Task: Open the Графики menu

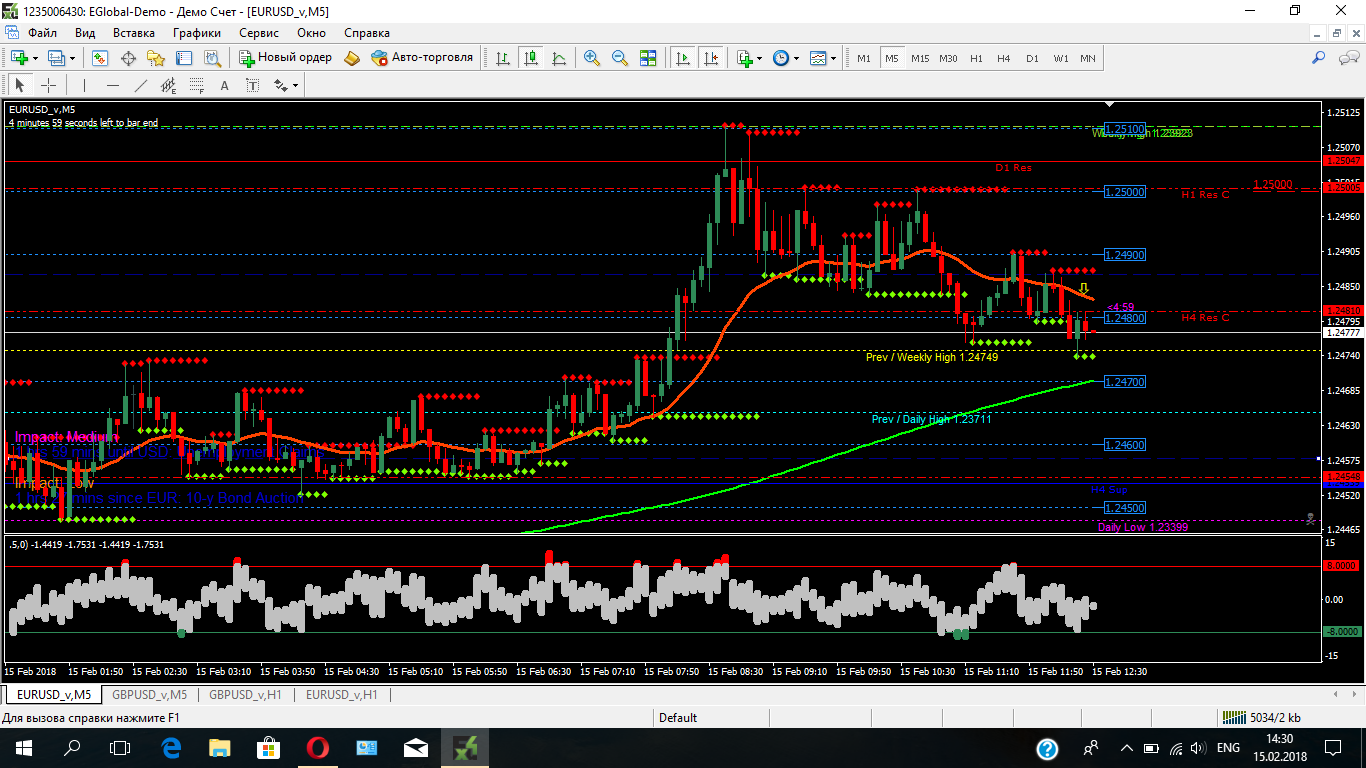Action: (197, 33)
